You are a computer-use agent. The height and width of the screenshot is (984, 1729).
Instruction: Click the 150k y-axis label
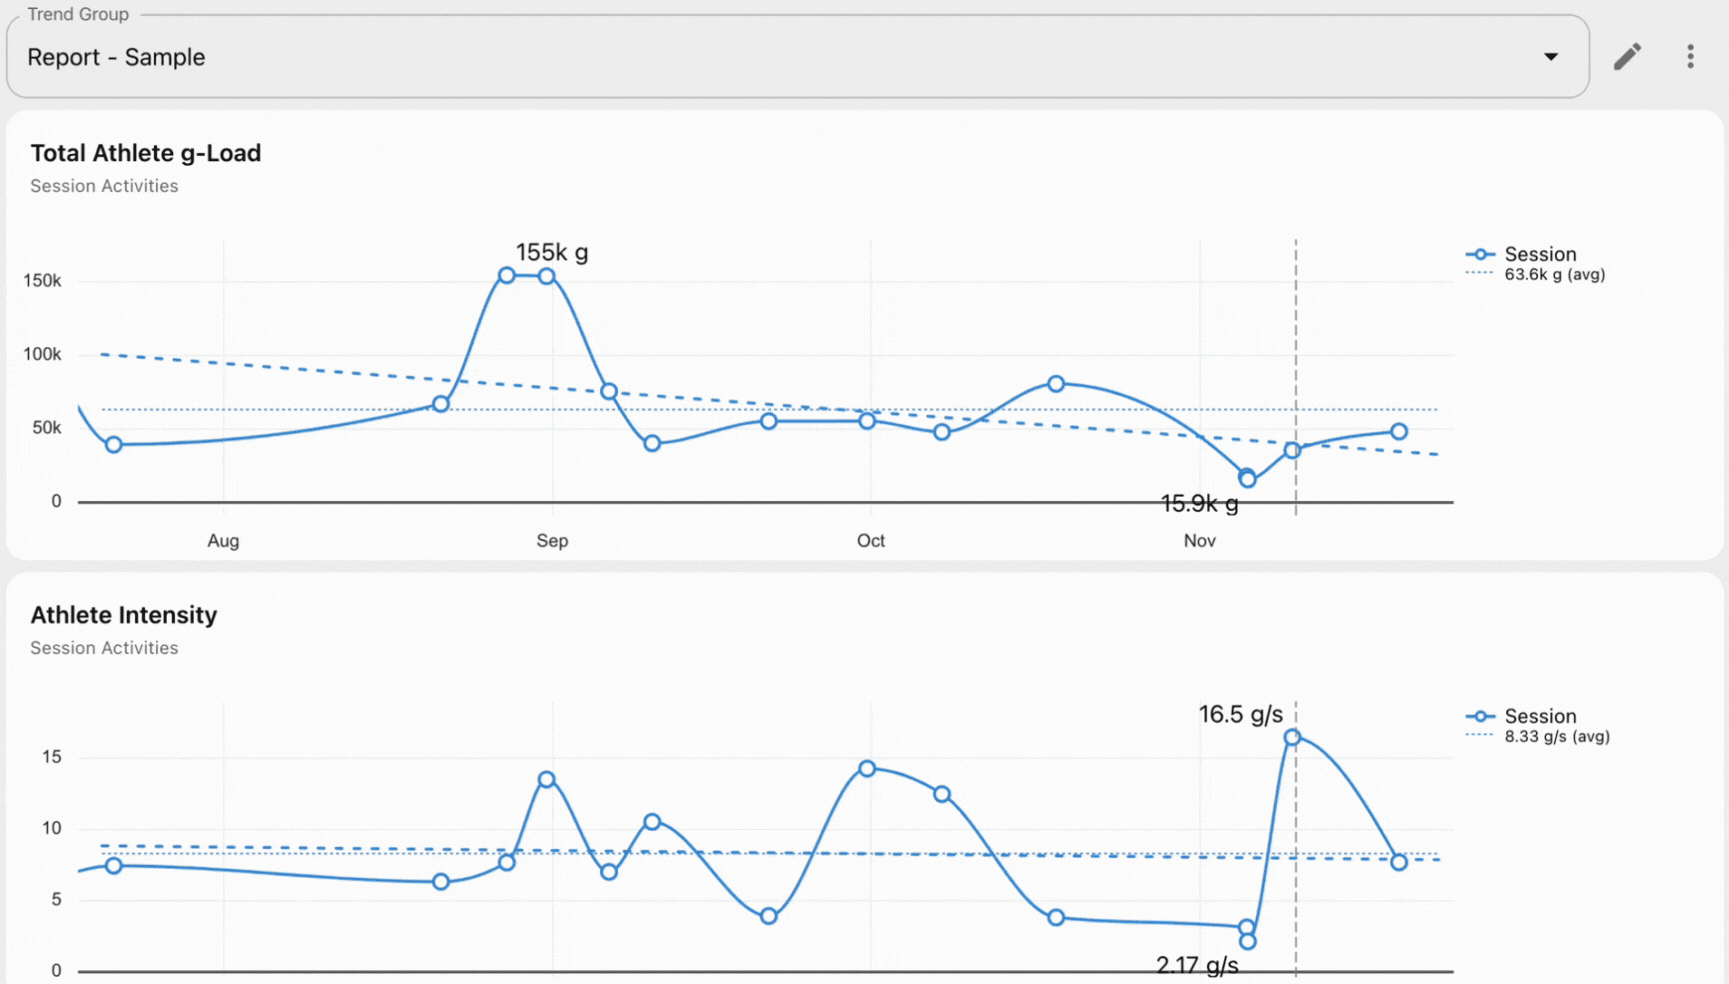click(42, 281)
